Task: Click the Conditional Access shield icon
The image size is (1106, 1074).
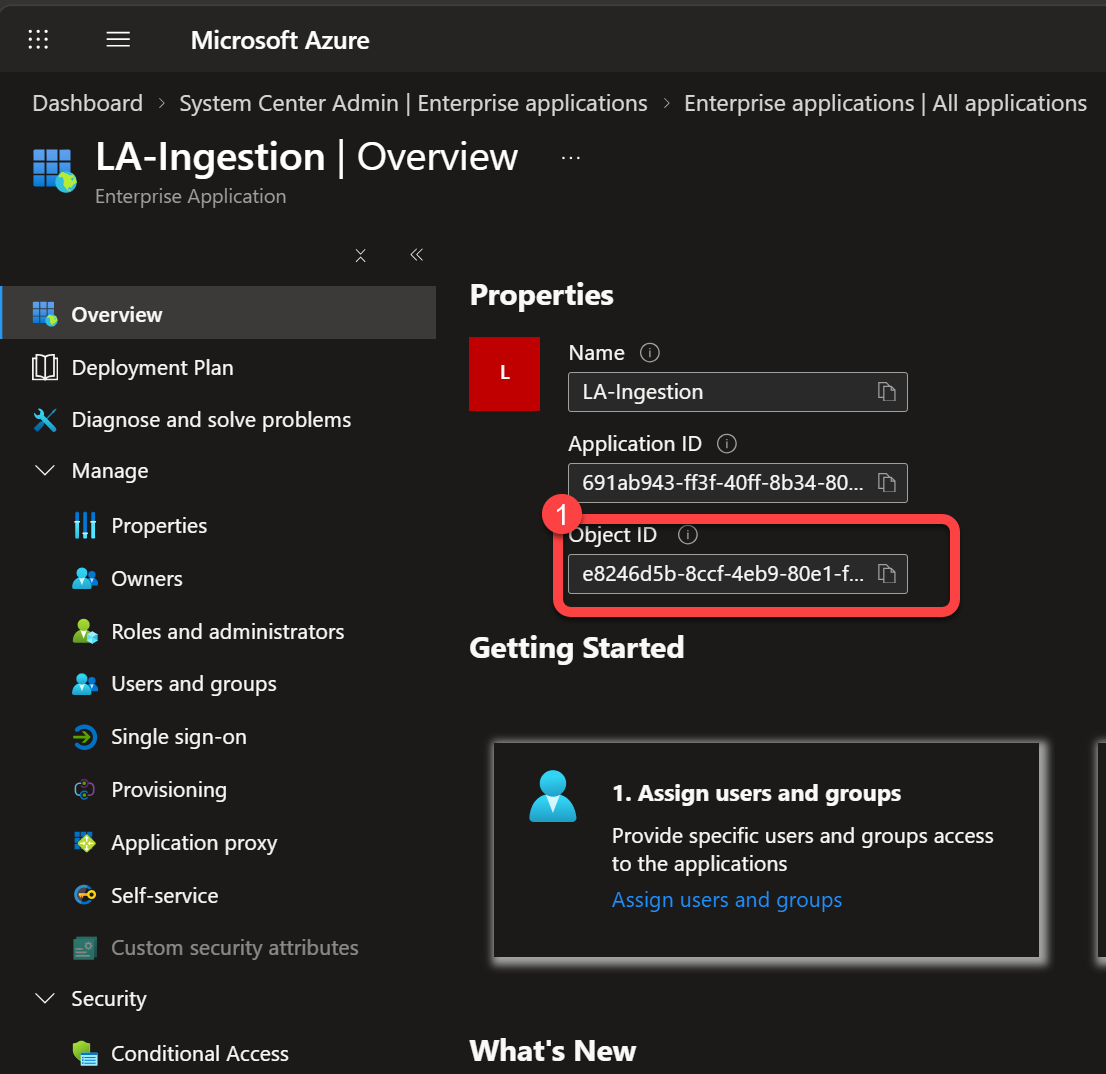Action: (85, 1054)
